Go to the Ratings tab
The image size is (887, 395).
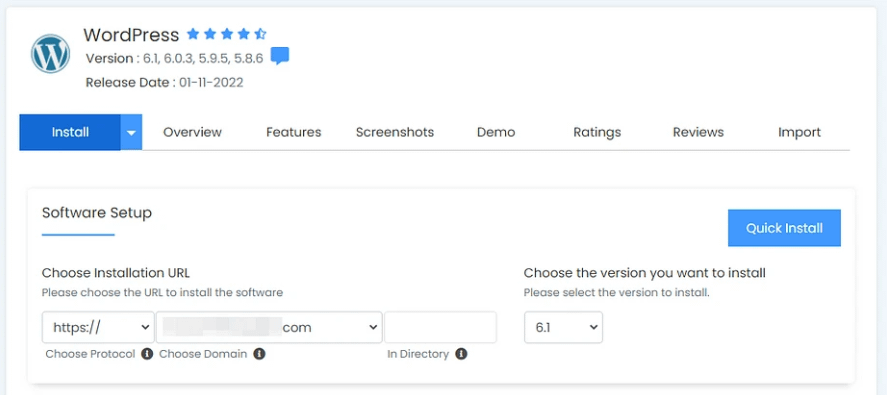pos(597,132)
